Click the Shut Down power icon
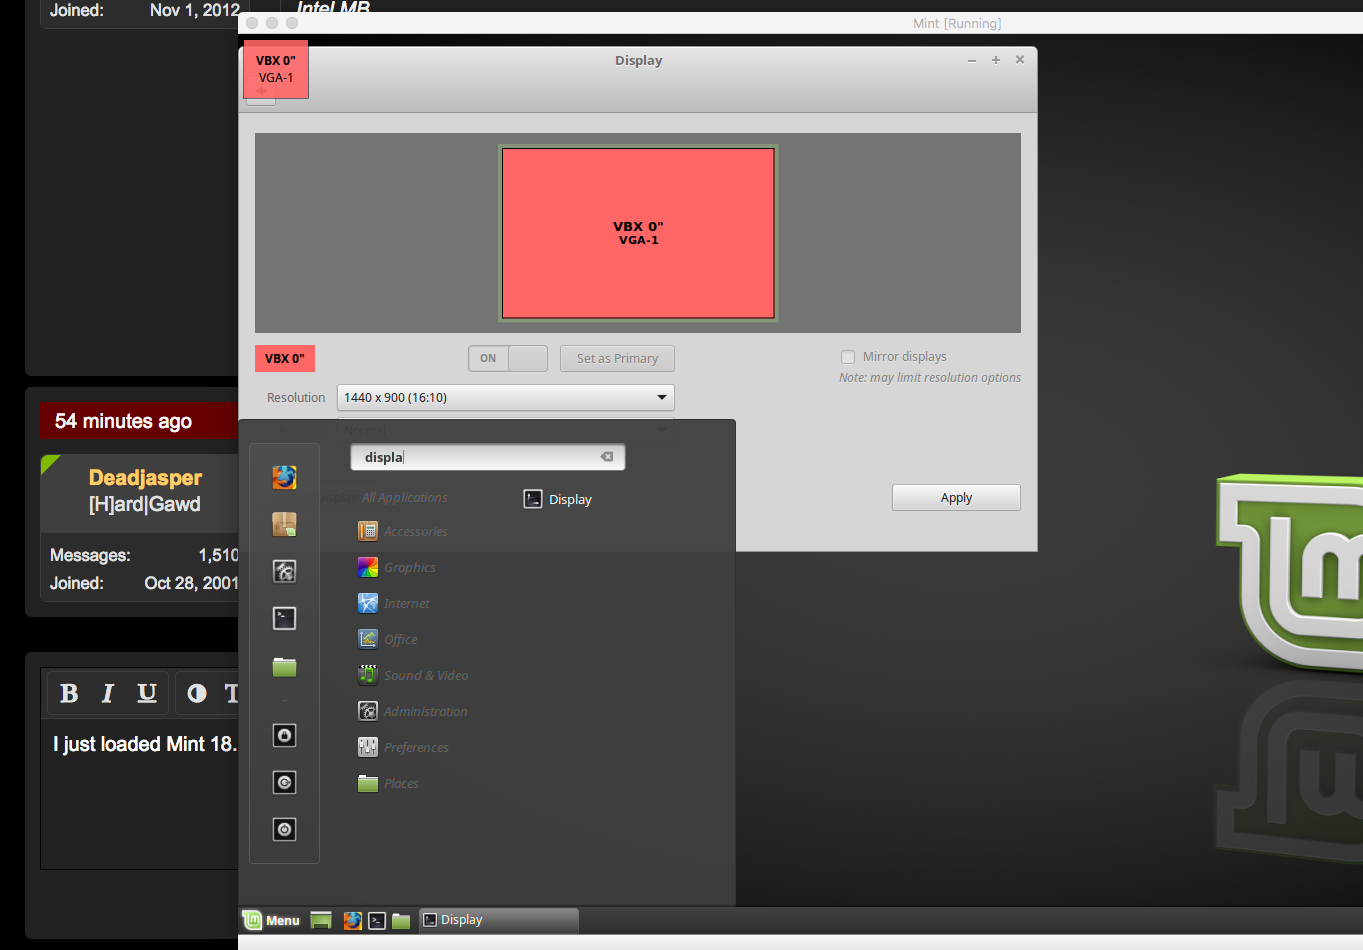Image resolution: width=1363 pixels, height=950 pixels. [284, 830]
